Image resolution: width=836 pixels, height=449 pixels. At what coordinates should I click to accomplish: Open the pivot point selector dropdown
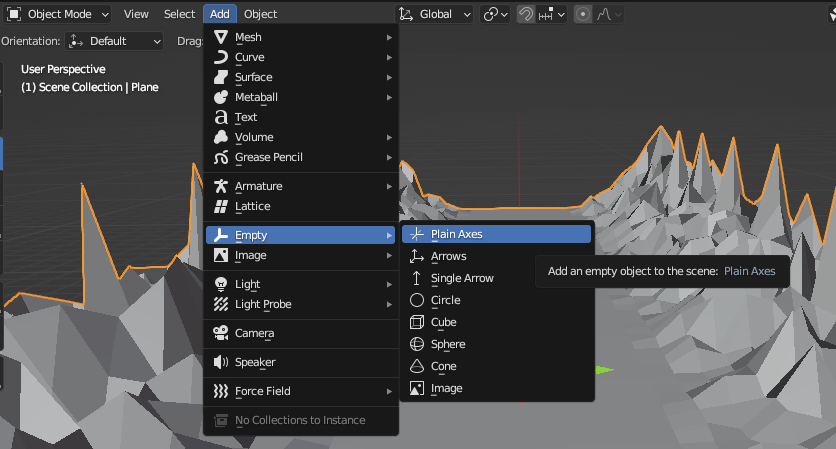tap(495, 14)
